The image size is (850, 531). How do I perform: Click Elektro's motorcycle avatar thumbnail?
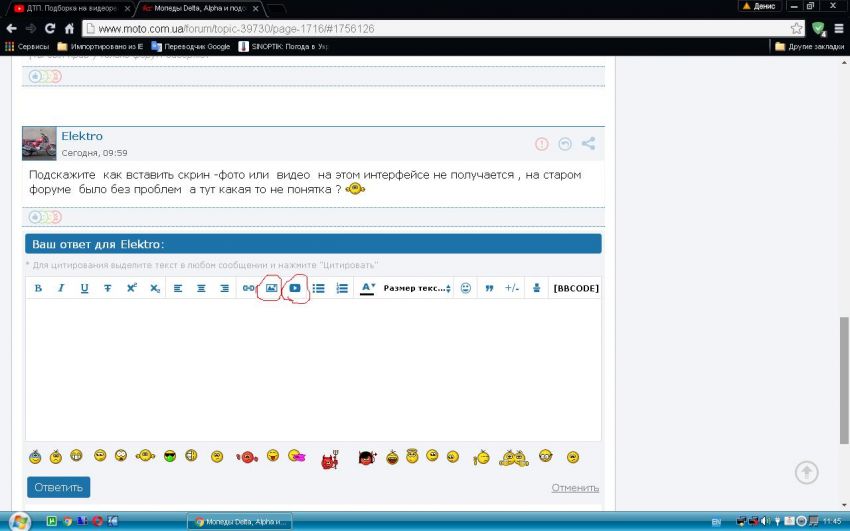tap(39, 144)
